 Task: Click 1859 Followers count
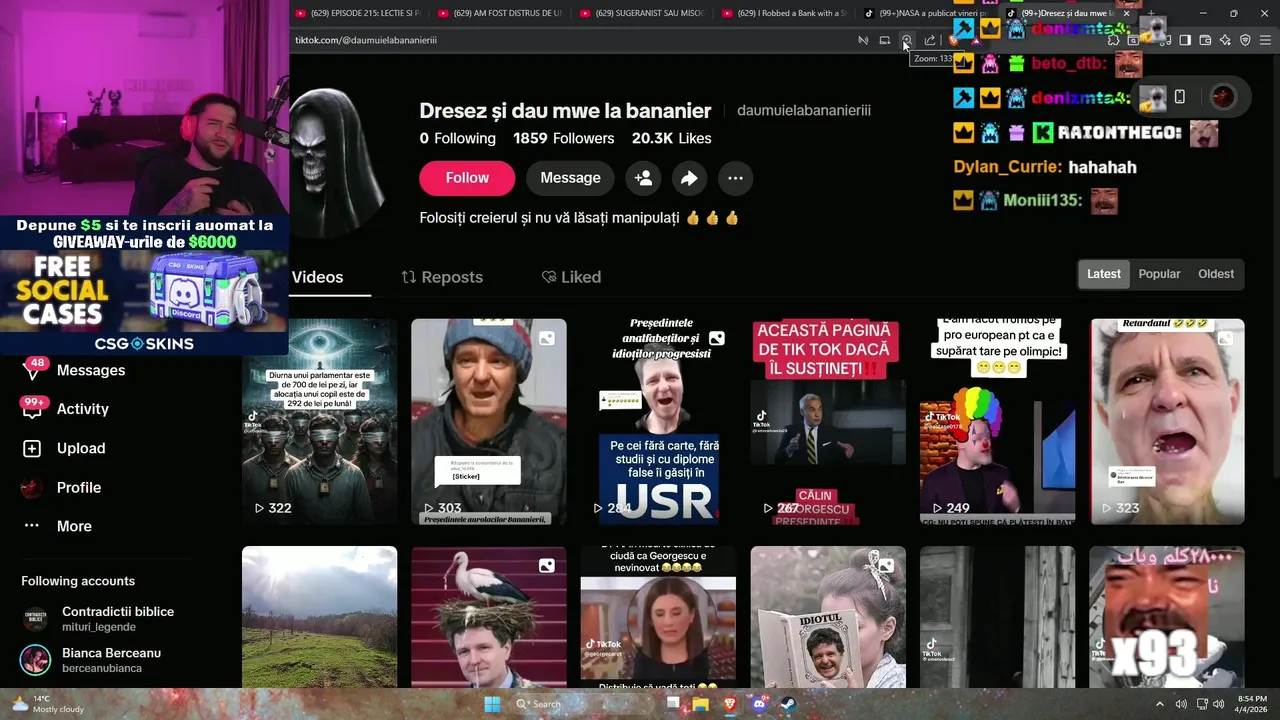coord(563,138)
